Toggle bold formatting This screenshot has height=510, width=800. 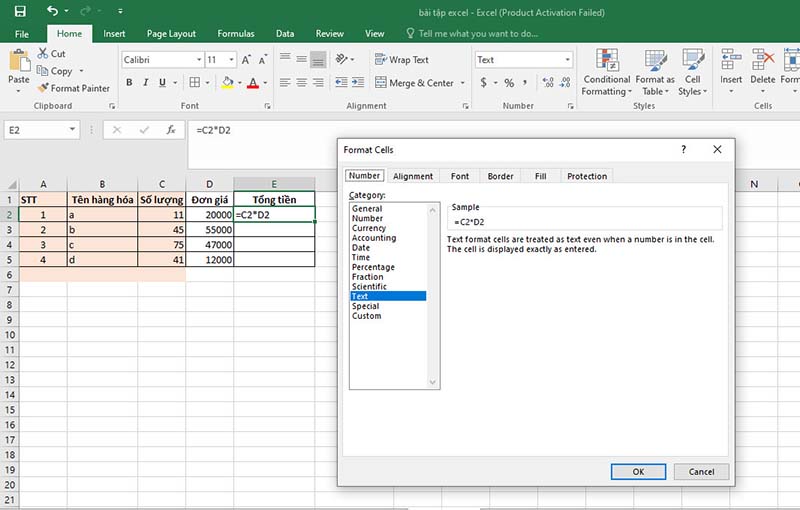129,82
